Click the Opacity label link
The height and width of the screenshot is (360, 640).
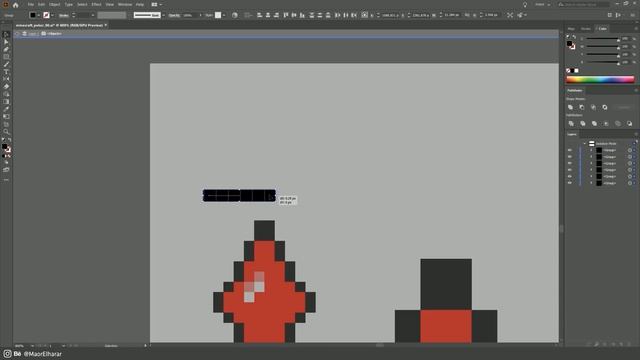coord(174,15)
